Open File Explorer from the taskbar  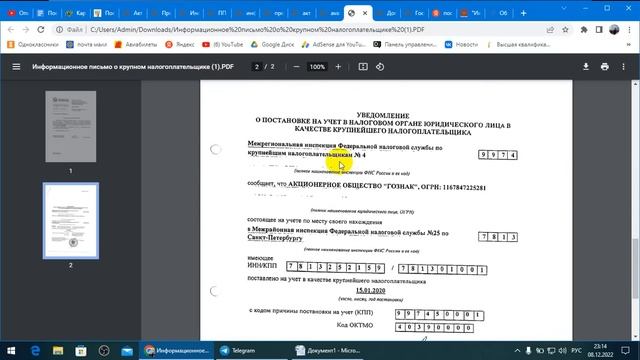pos(58,351)
